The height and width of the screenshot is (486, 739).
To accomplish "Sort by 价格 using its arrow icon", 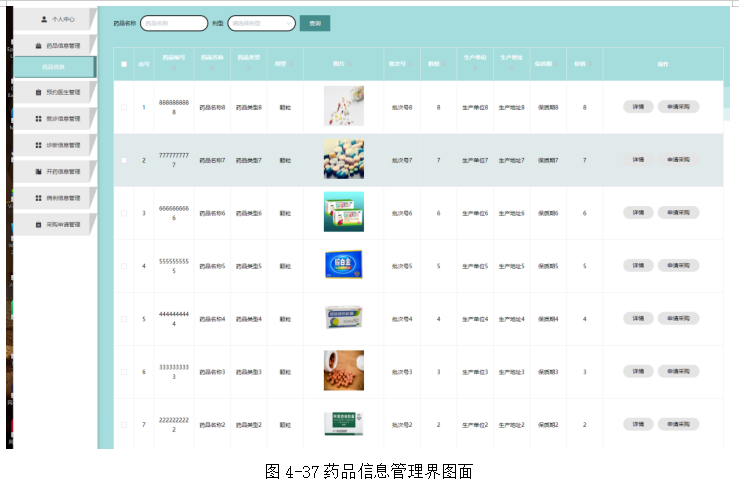I will pyautogui.click(x=590, y=64).
